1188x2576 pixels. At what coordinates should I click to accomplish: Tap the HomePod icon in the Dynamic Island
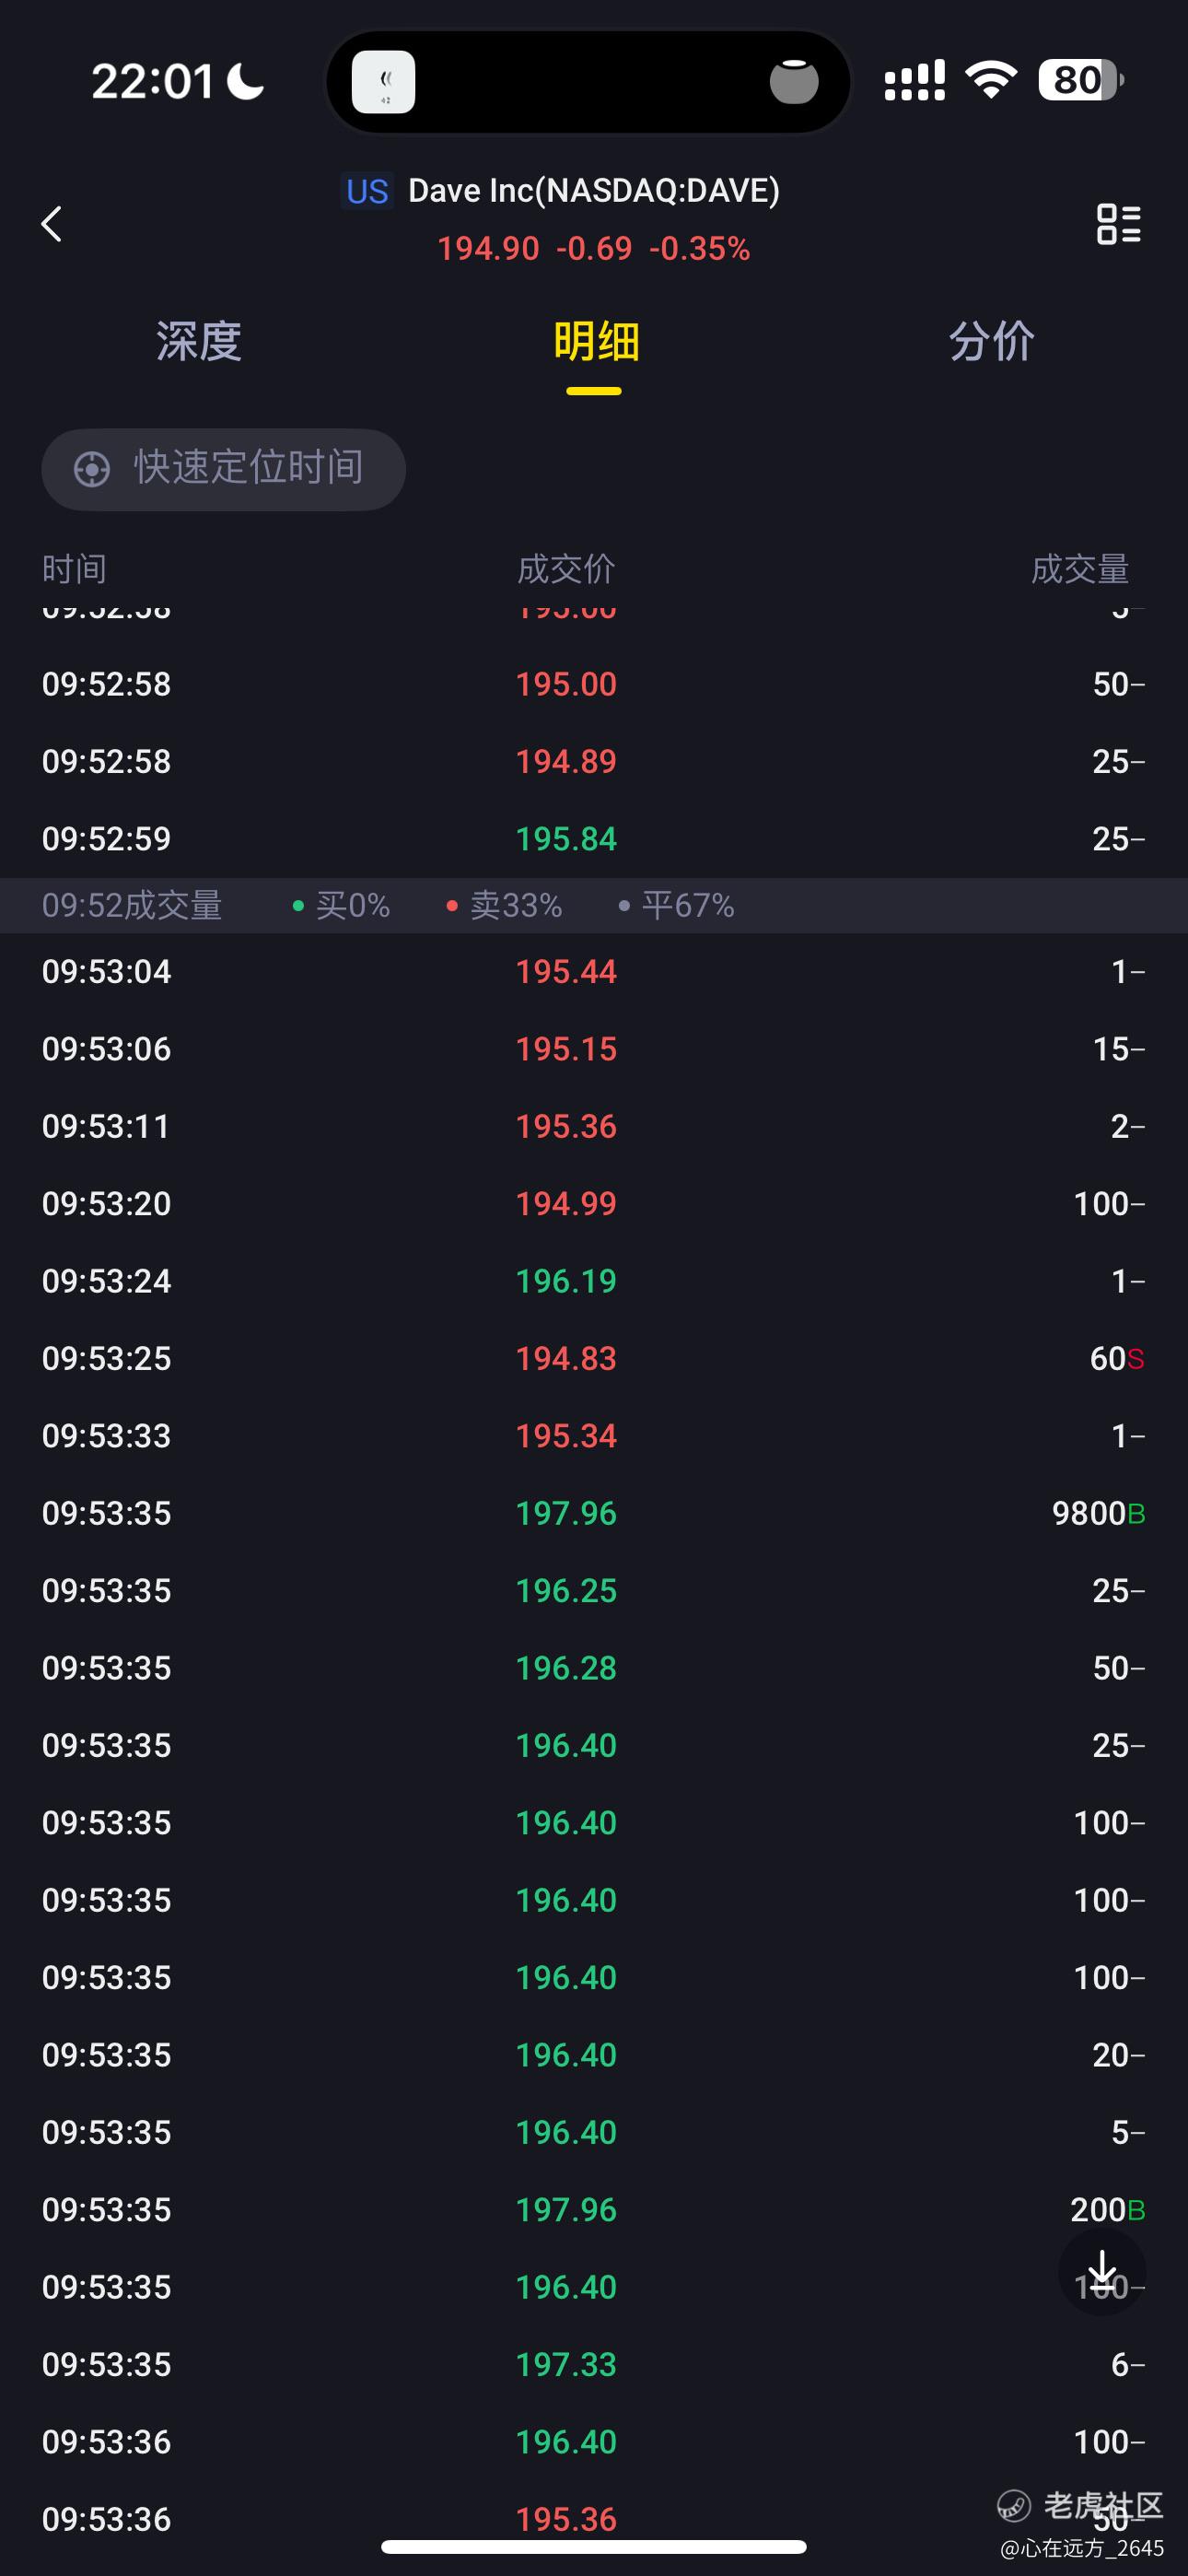click(x=794, y=82)
